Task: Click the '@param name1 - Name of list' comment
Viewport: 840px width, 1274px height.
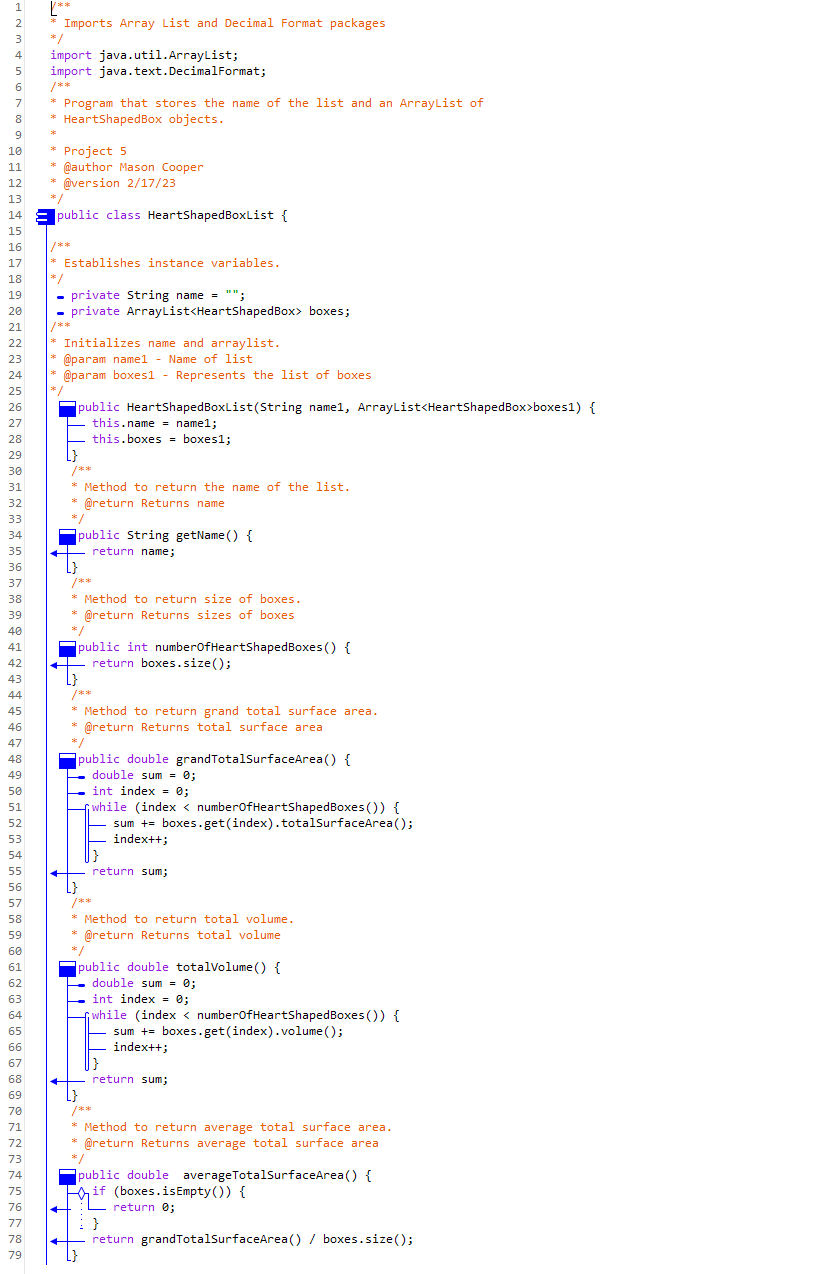Action: pos(158,359)
